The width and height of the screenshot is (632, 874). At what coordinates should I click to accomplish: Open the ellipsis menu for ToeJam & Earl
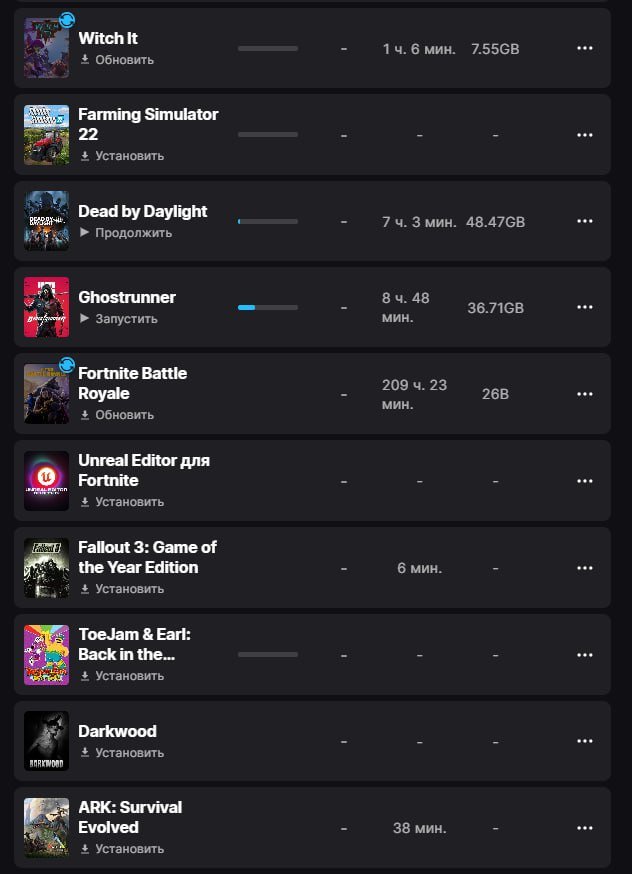click(x=585, y=653)
